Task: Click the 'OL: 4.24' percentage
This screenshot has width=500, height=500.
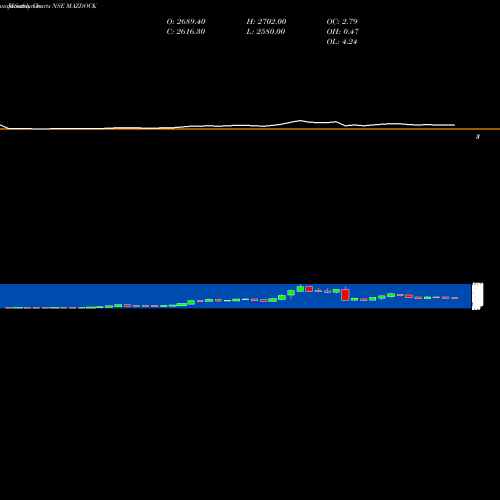Action: pyautogui.click(x=342, y=41)
